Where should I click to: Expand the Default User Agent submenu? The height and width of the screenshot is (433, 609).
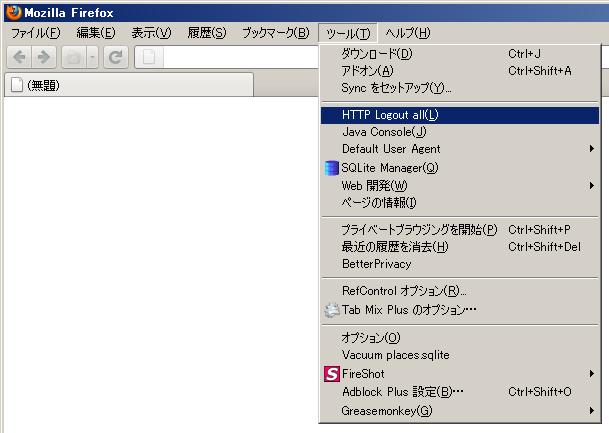tap(592, 149)
